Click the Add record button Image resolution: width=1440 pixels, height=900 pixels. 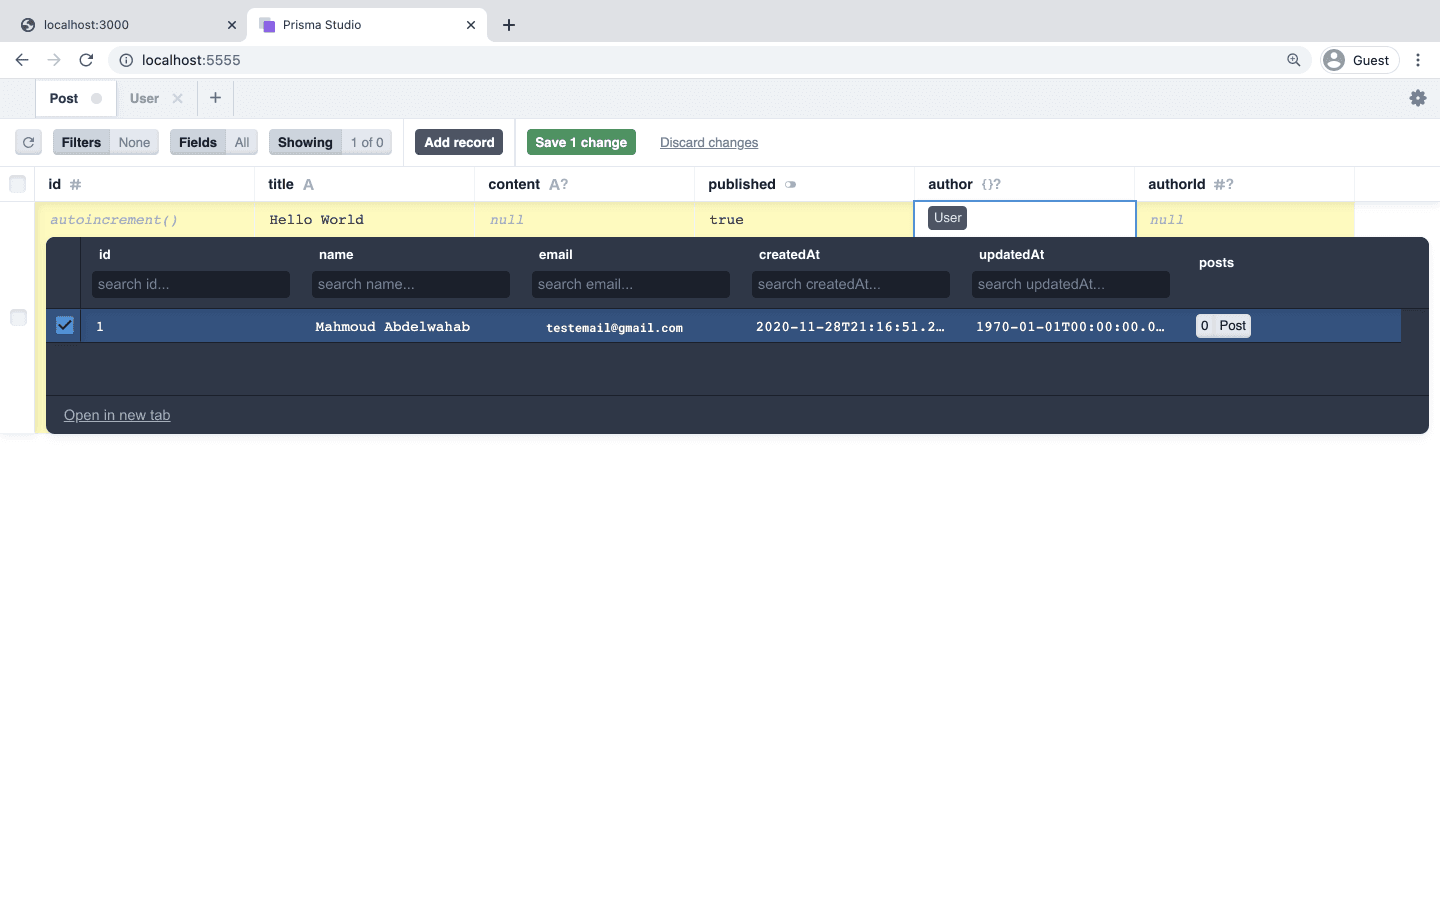[458, 142]
